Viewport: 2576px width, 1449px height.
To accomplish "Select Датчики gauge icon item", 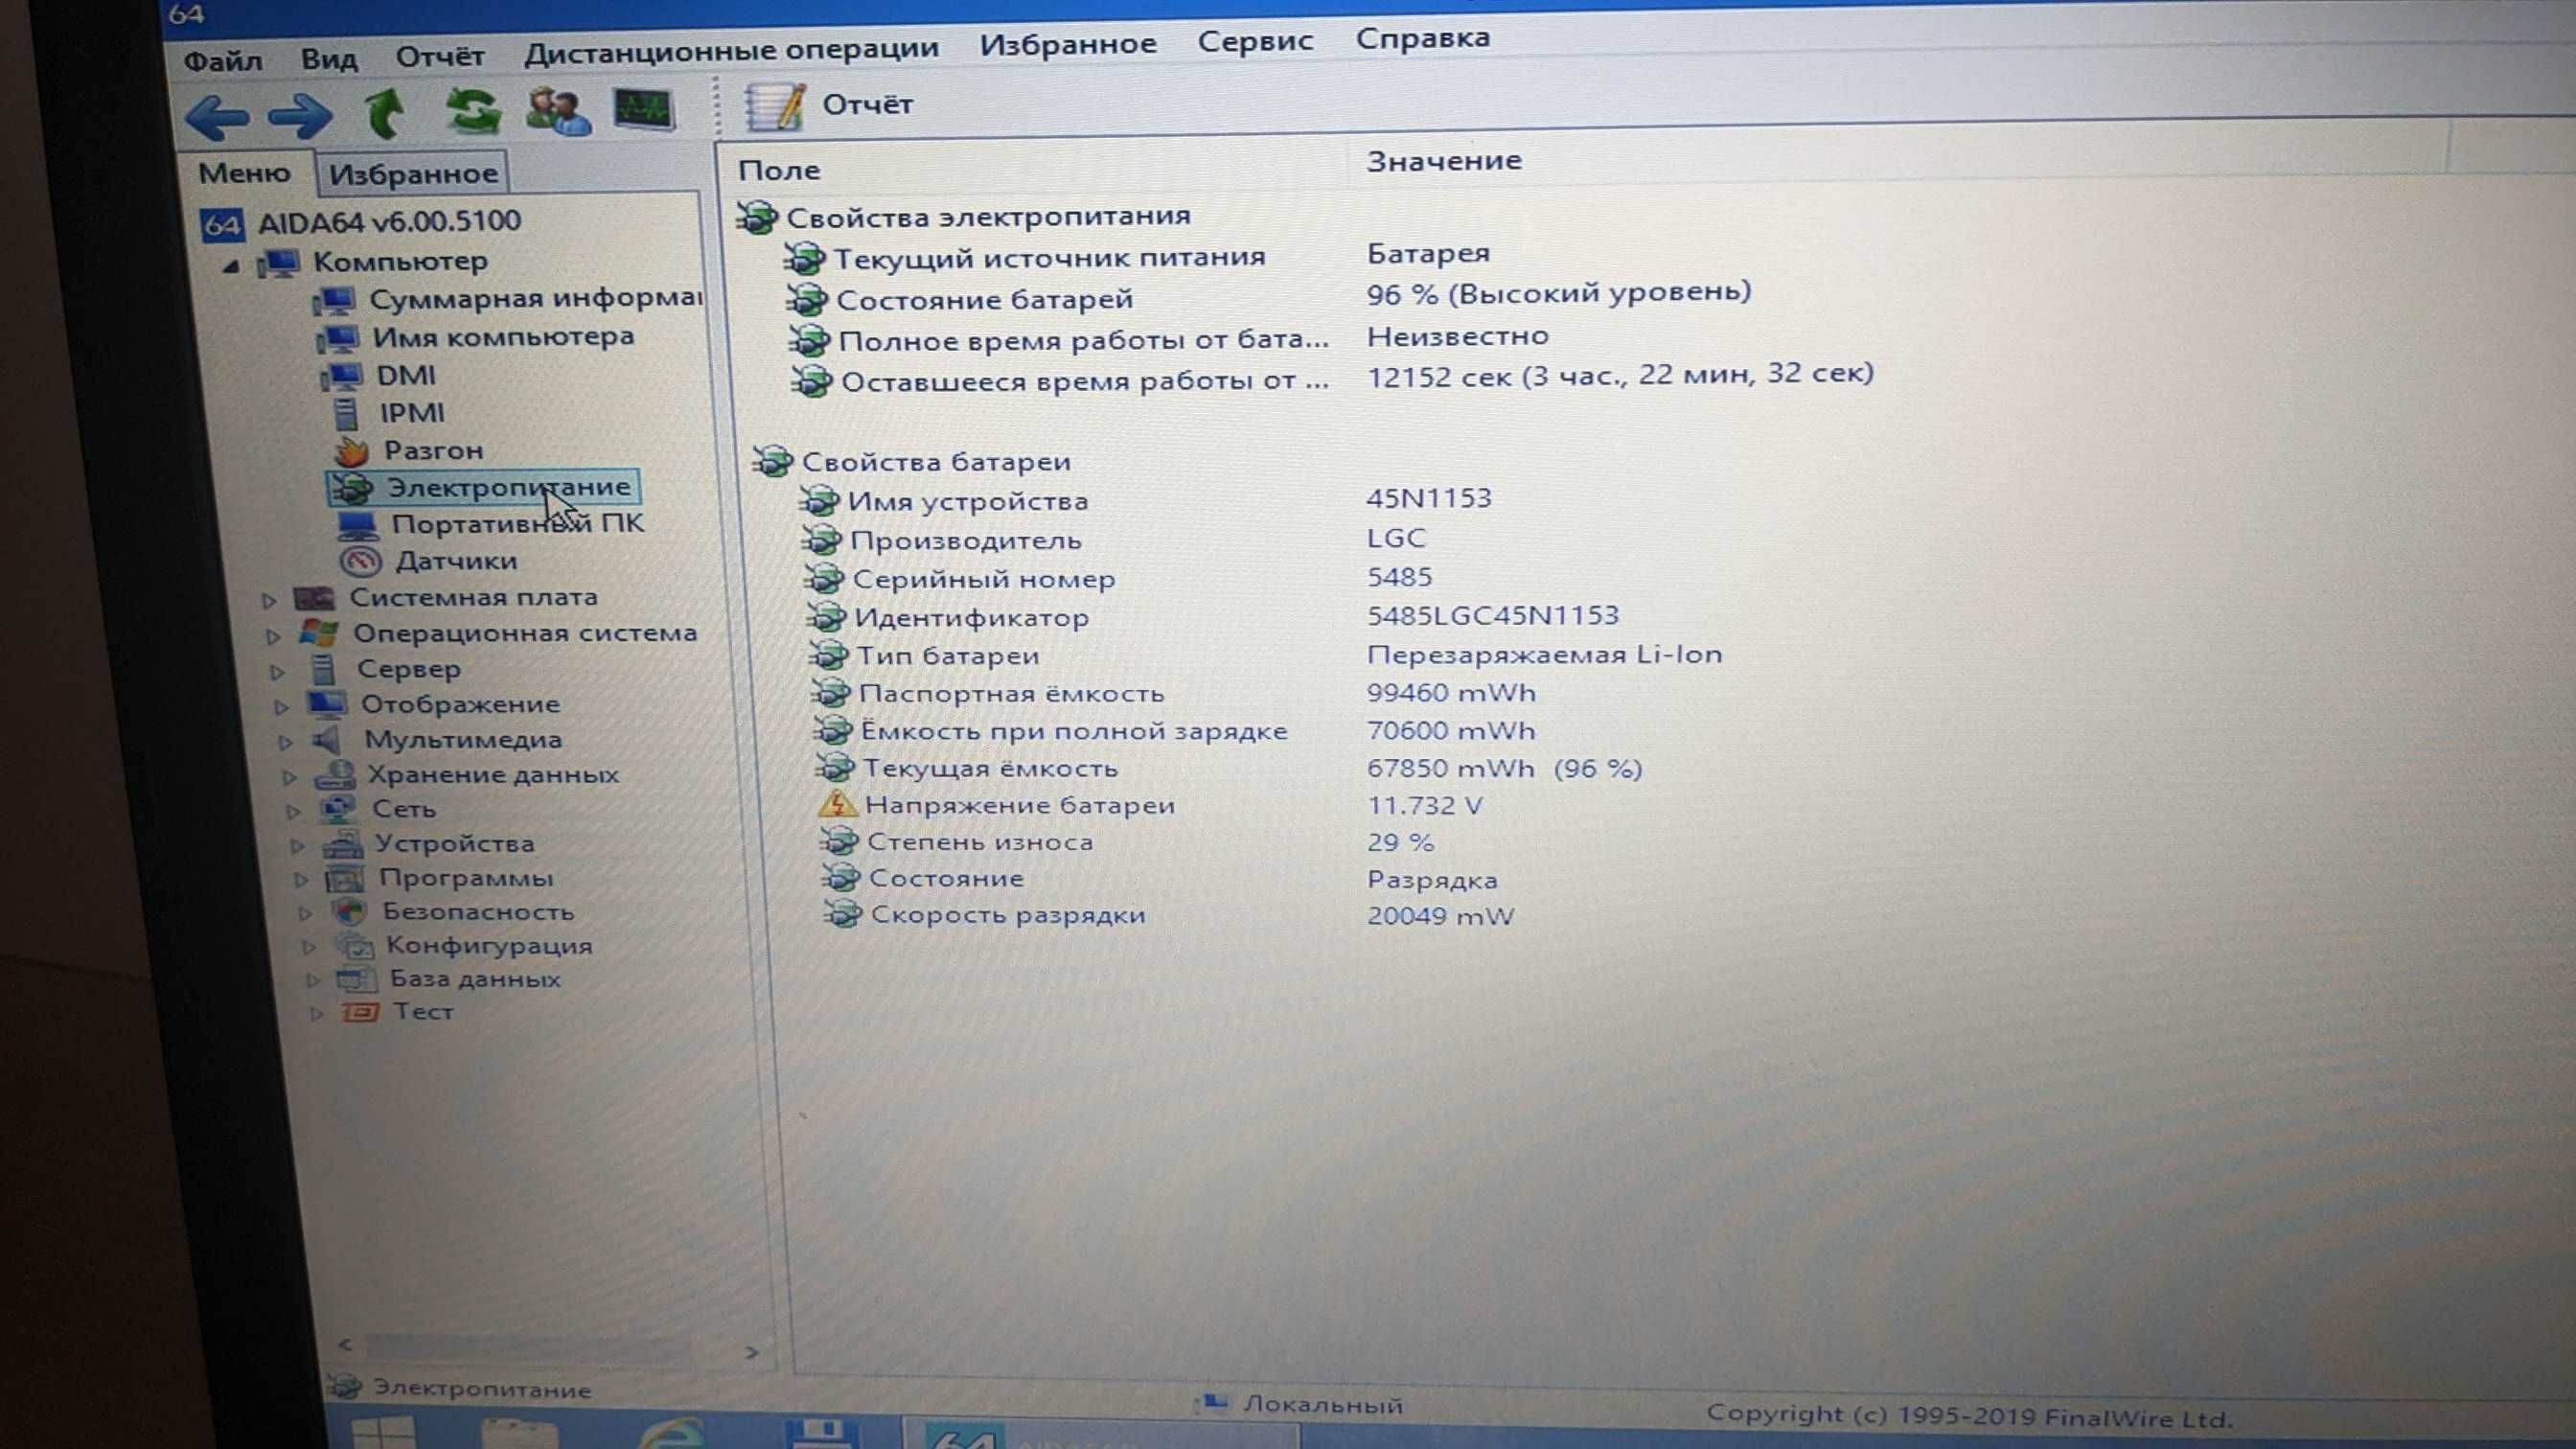I will point(361,561).
